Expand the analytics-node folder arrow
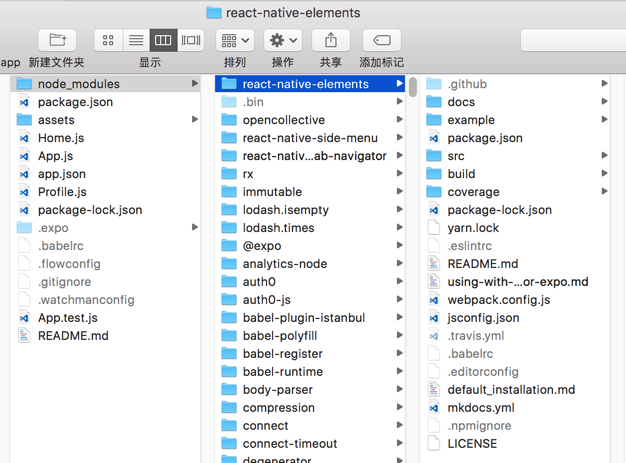626x463 pixels. (x=400, y=263)
